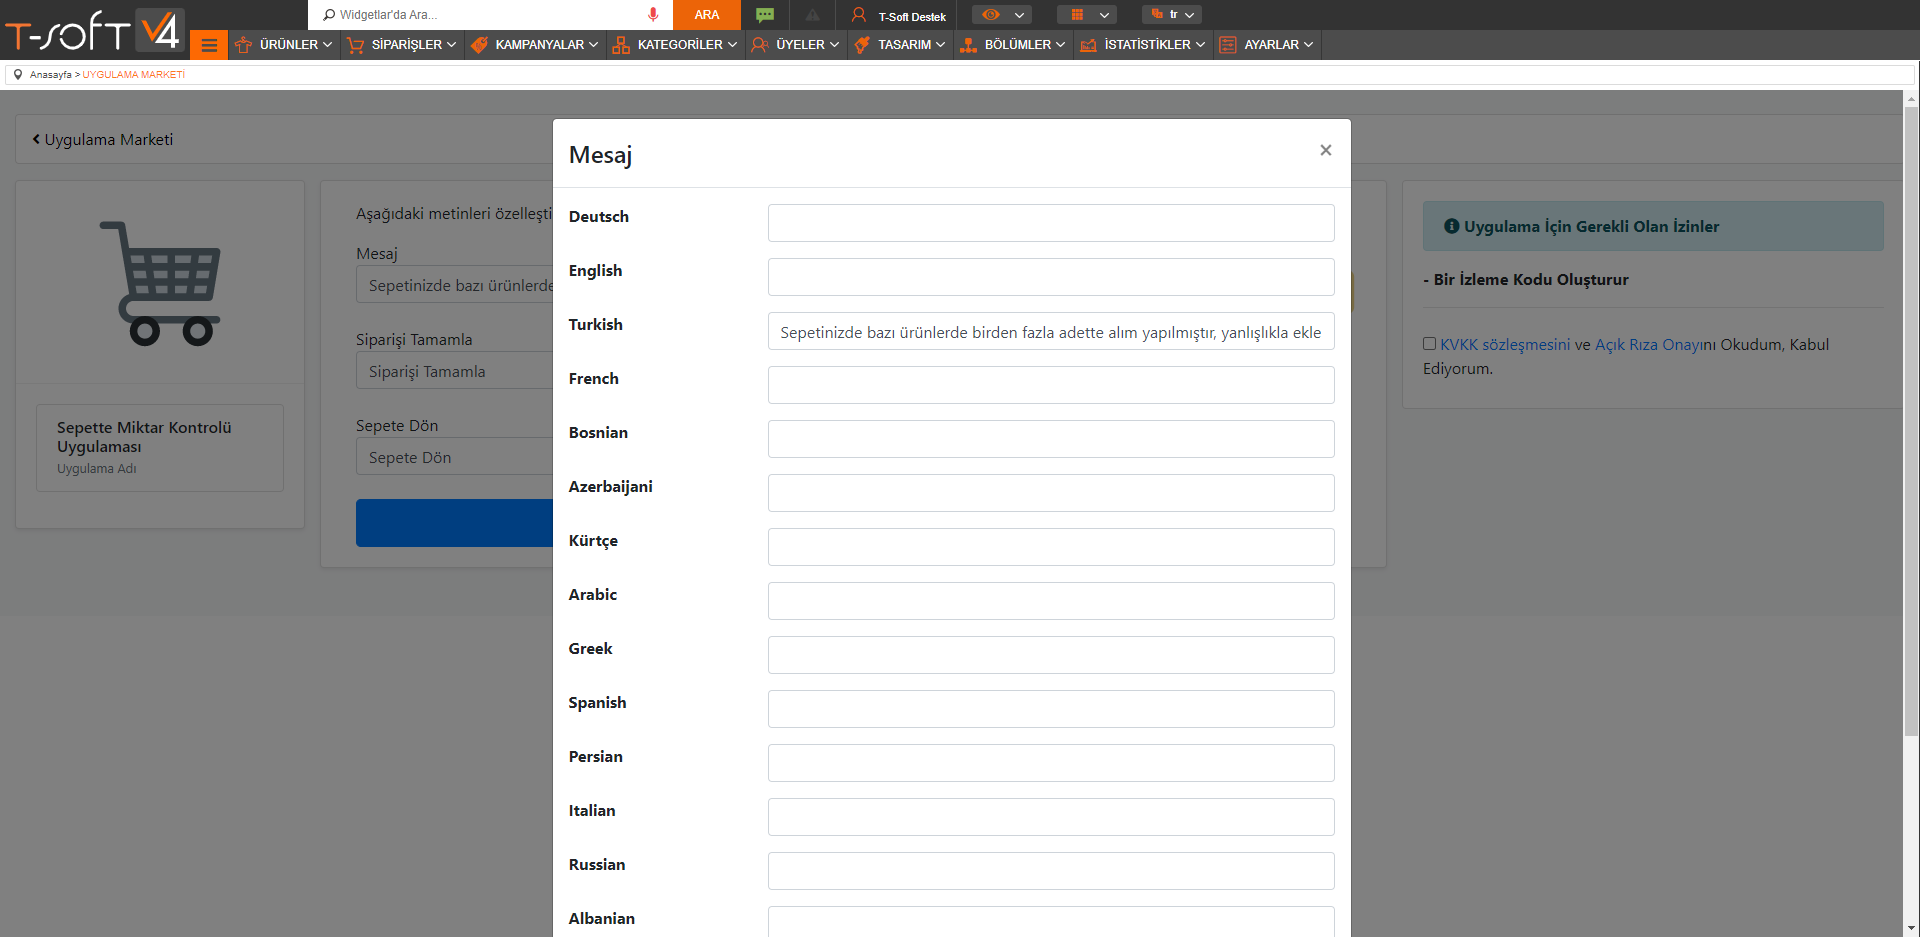Click the Sepete Dön background field
1920x937 pixels.
[455, 457]
